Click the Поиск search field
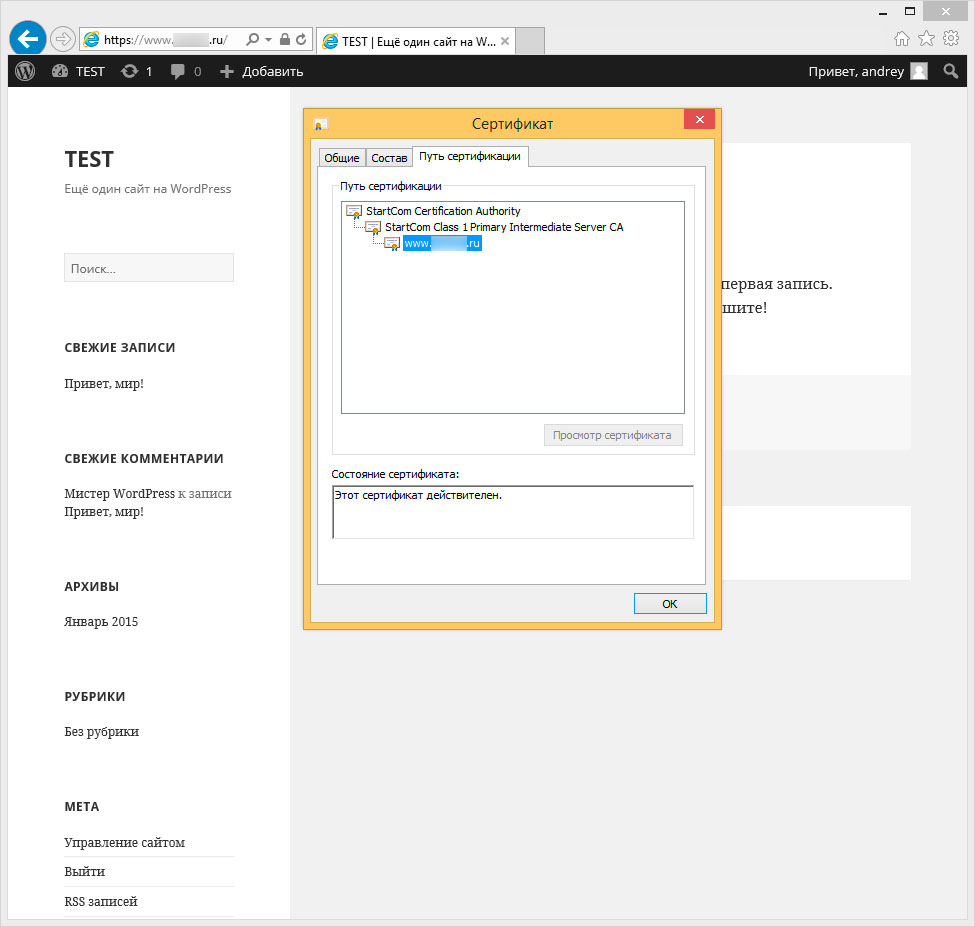975x927 pixels. click(x=149, y=268)
